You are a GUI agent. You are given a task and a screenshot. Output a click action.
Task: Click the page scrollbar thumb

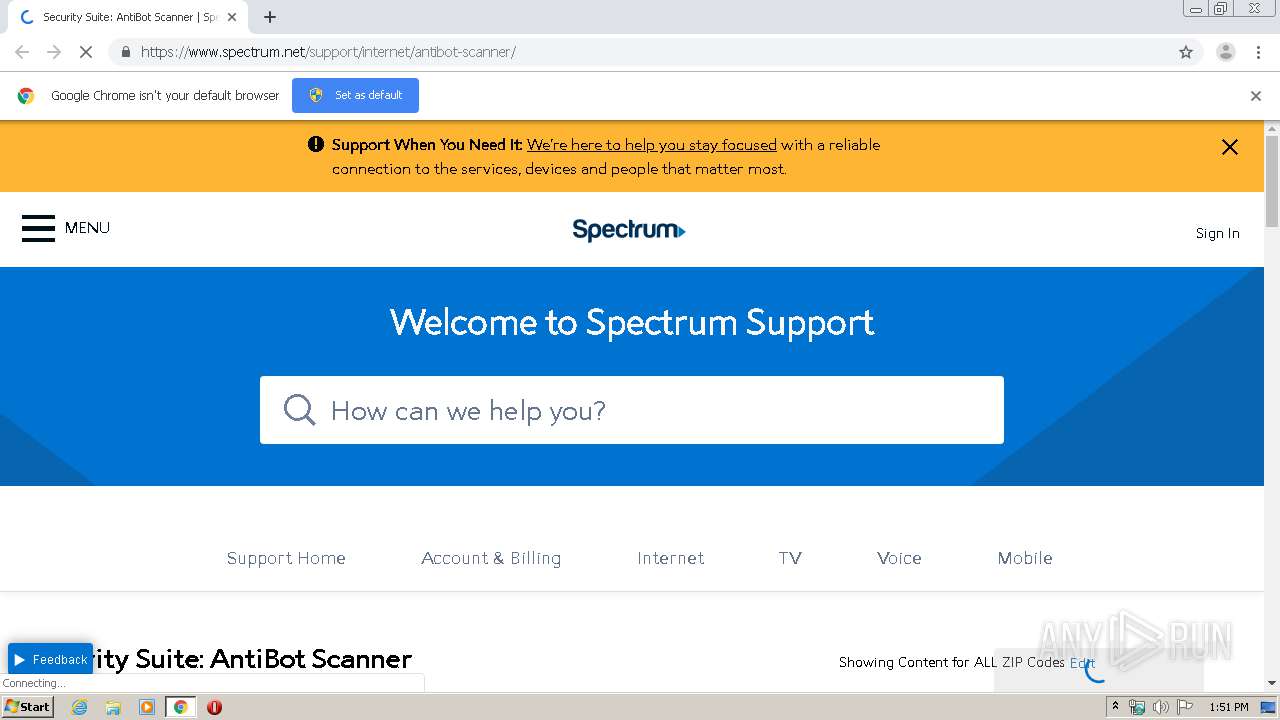pyautogui.click(x=1272, y=180)
